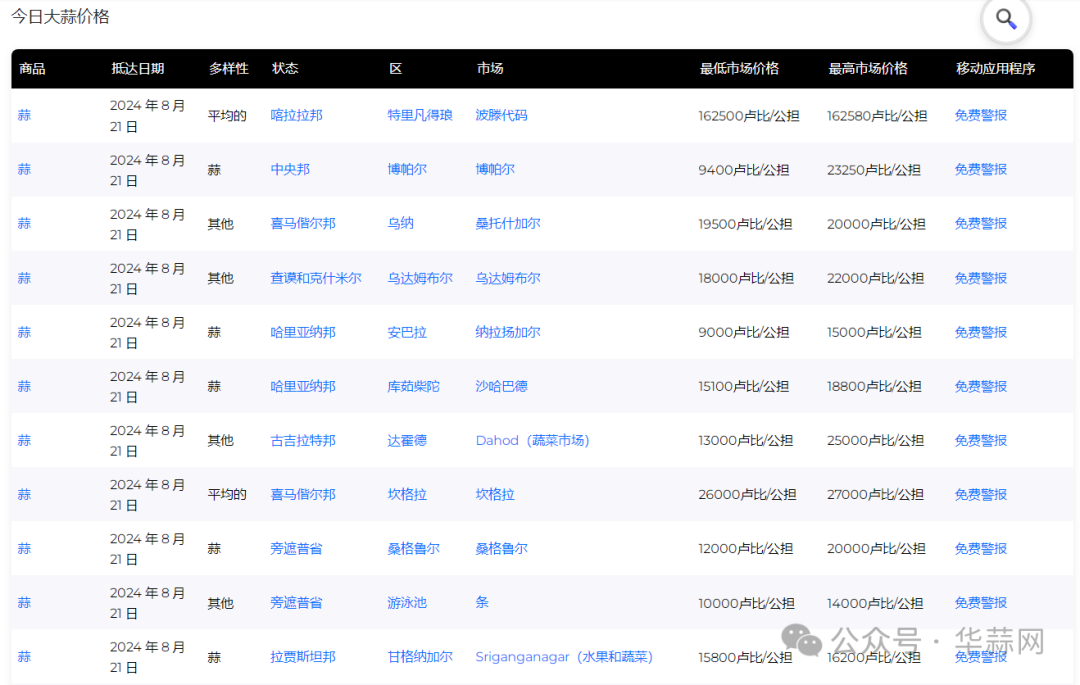The image size is (1080, 685).
Task: Open 桑托什加尔 market link
Action: tap(508, 224)
